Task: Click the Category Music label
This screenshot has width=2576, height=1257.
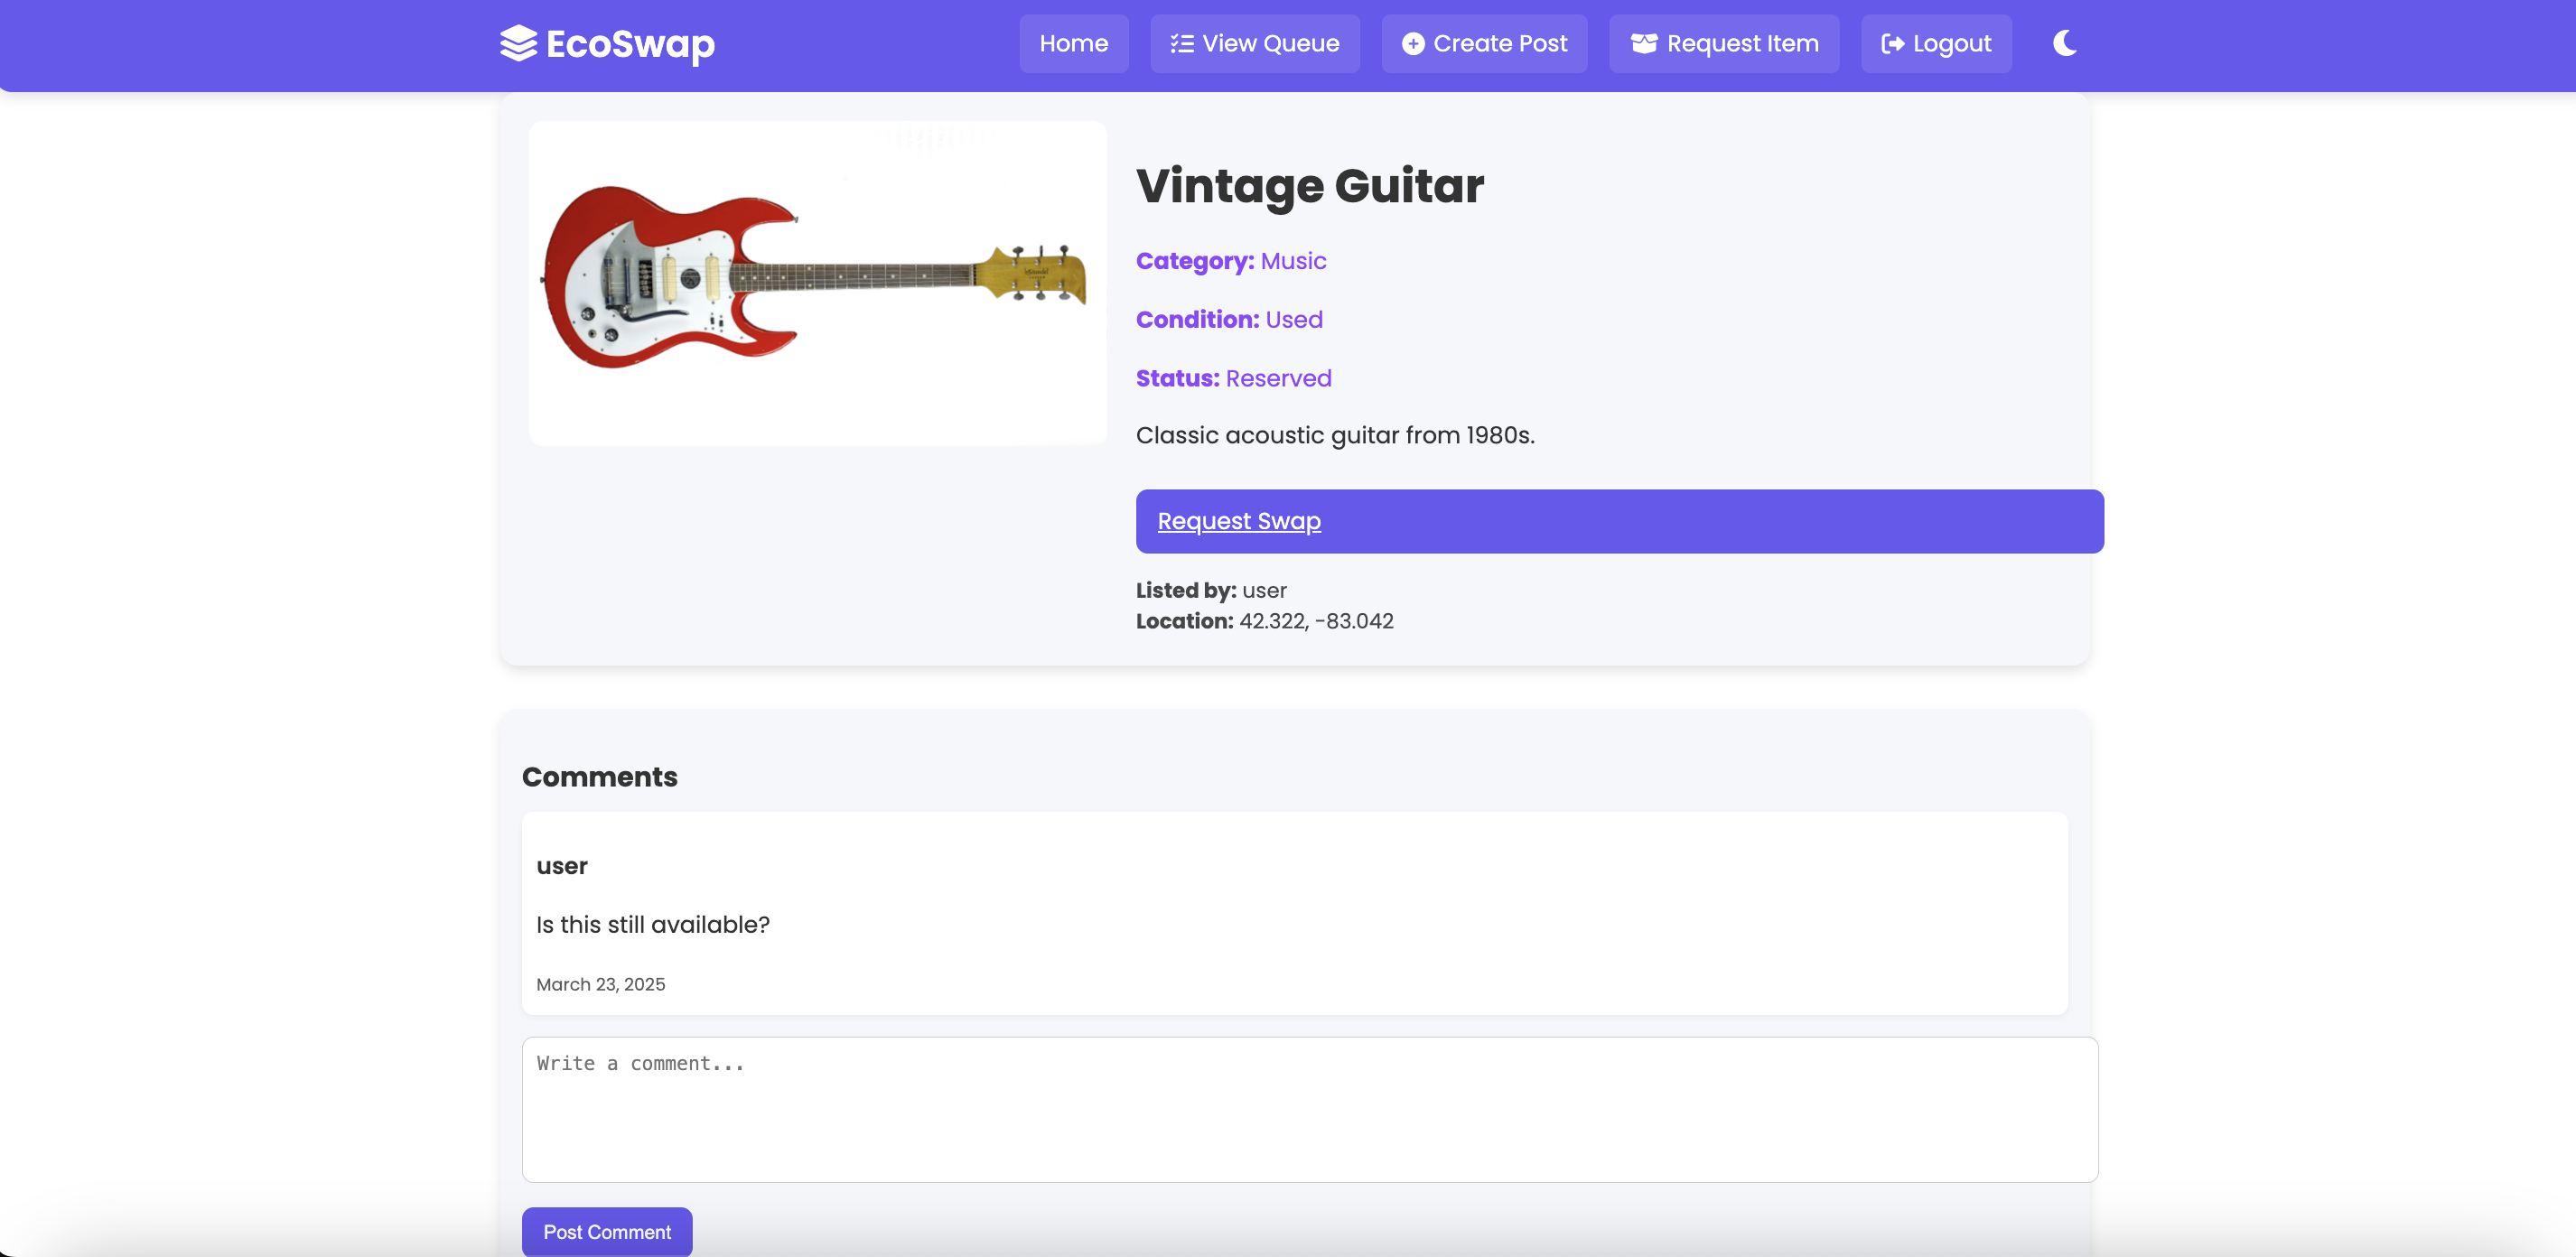Action: tap(1230, 261)
